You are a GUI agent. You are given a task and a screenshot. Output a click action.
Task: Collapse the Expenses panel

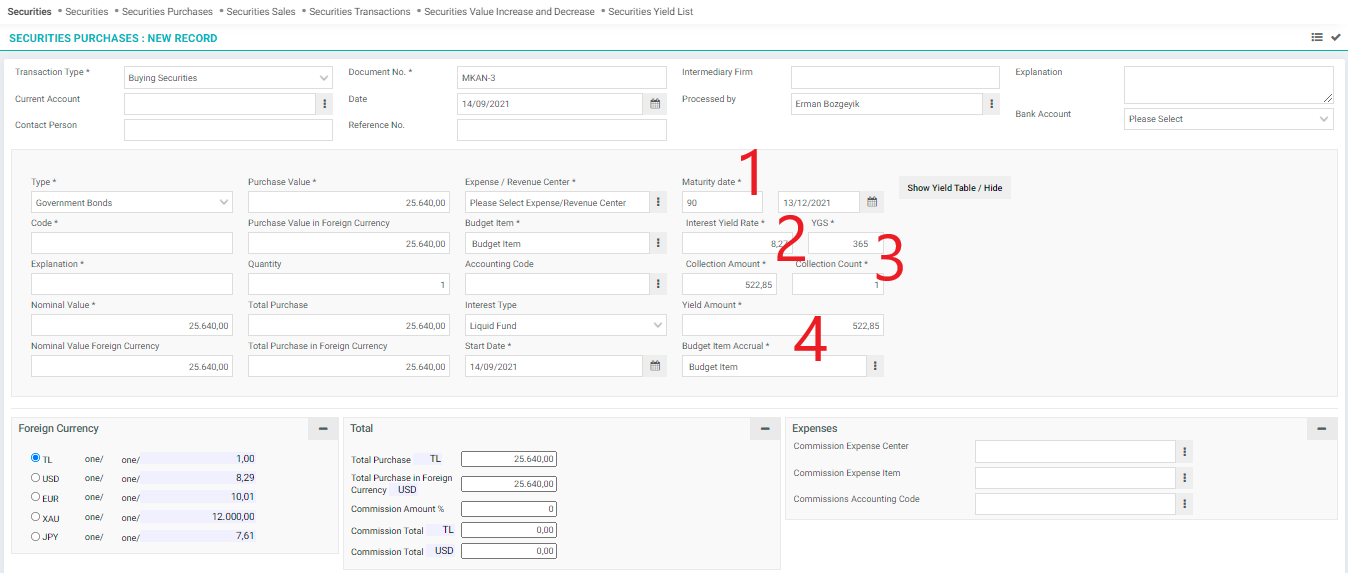click(1322, 429)
